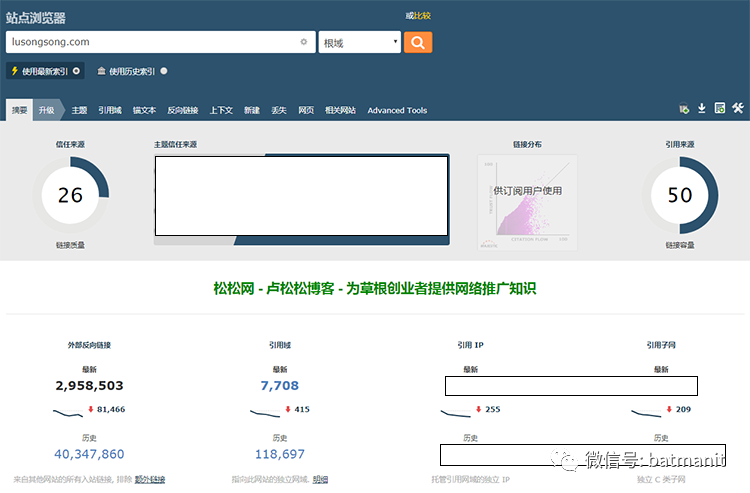750x493 pixels.
Task: Open the wrench tools icon
Action: pos(738,108)
